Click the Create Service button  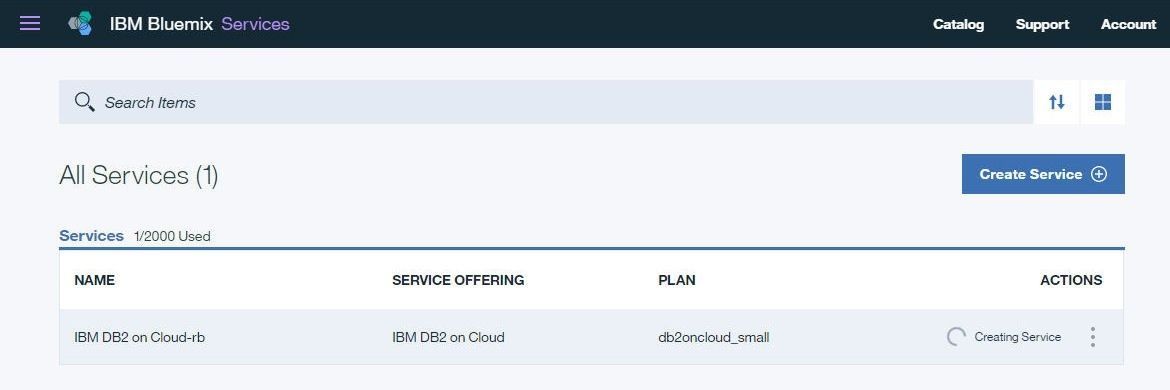[1043, 174]
